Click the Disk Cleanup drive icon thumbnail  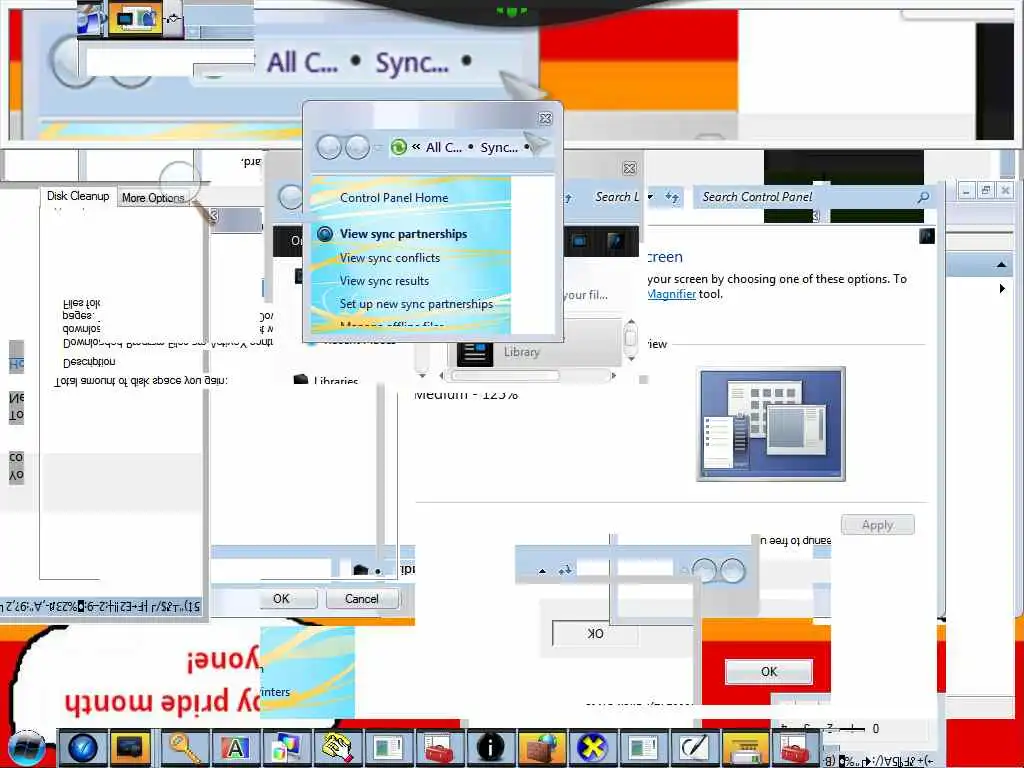point(91,18)
